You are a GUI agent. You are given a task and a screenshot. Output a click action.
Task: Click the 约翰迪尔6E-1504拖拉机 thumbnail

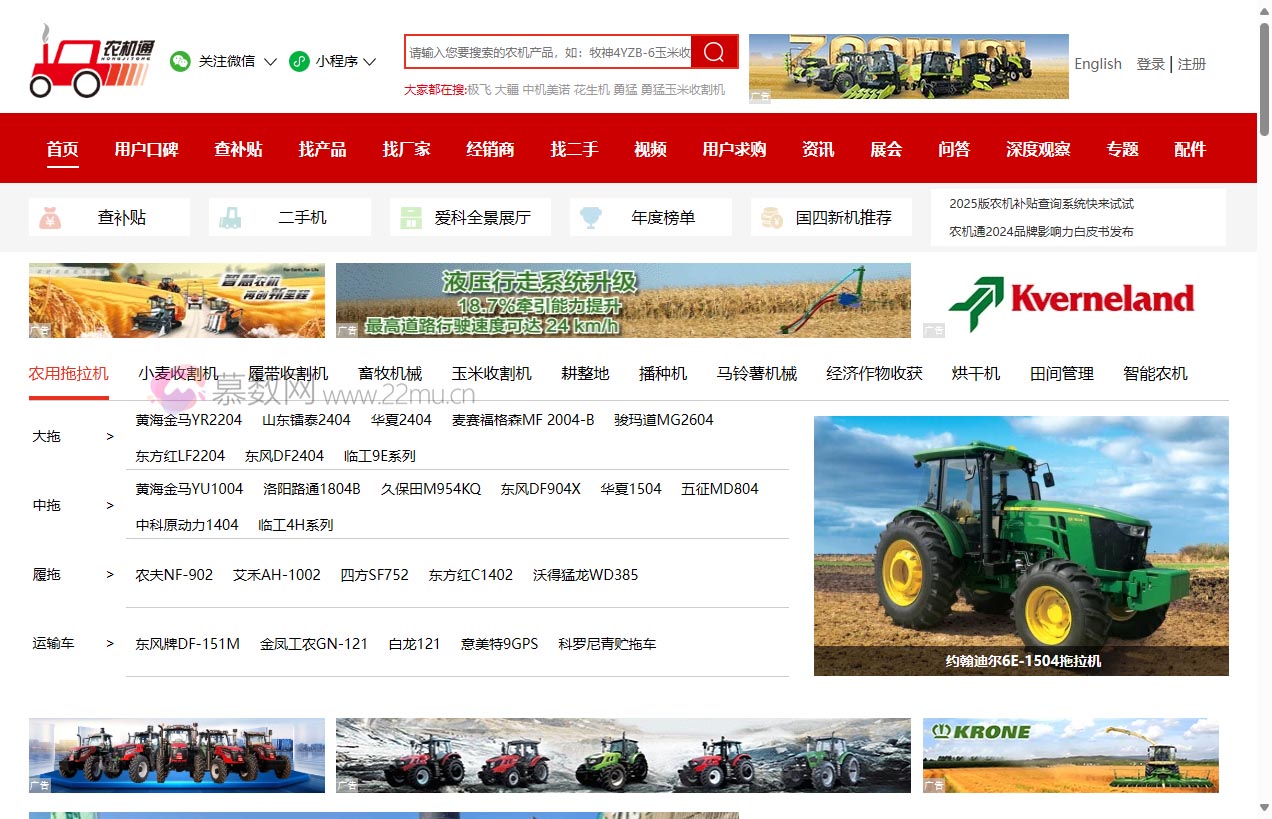(x=1021, y=545)
